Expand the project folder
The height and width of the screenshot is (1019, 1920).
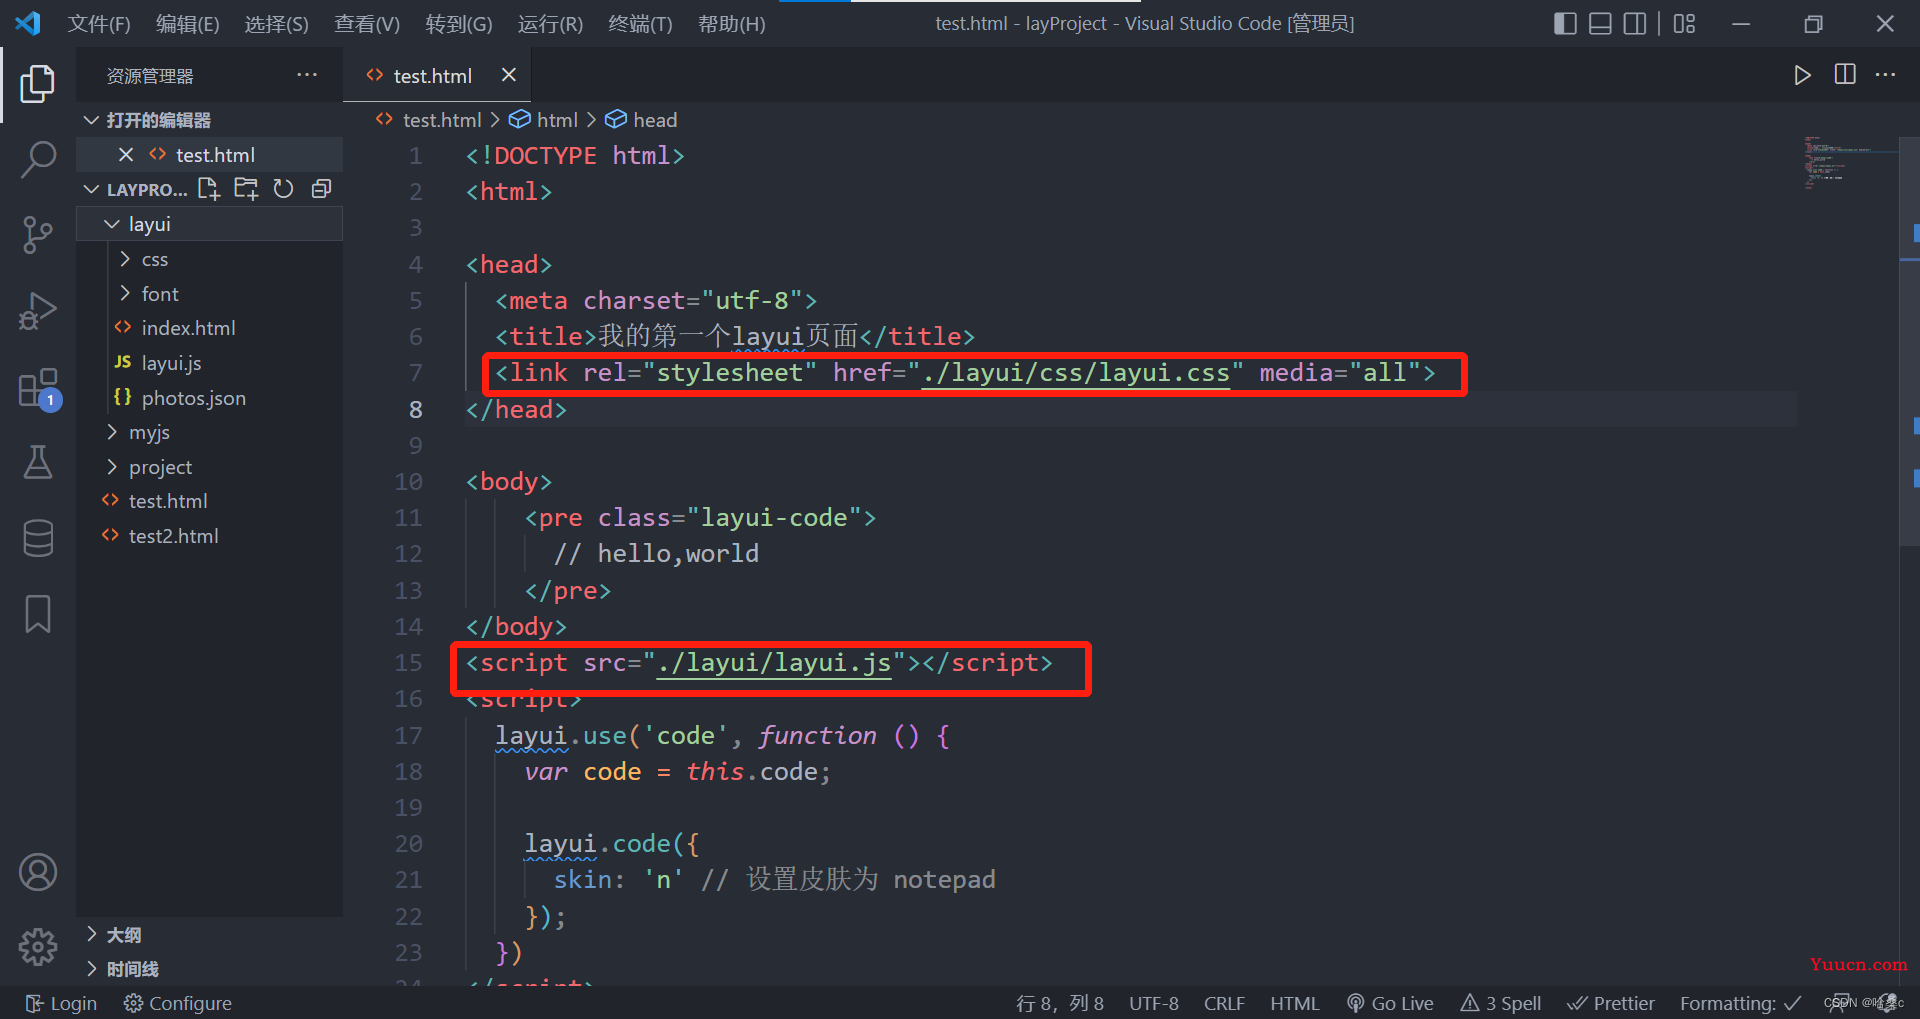point(210,467)
